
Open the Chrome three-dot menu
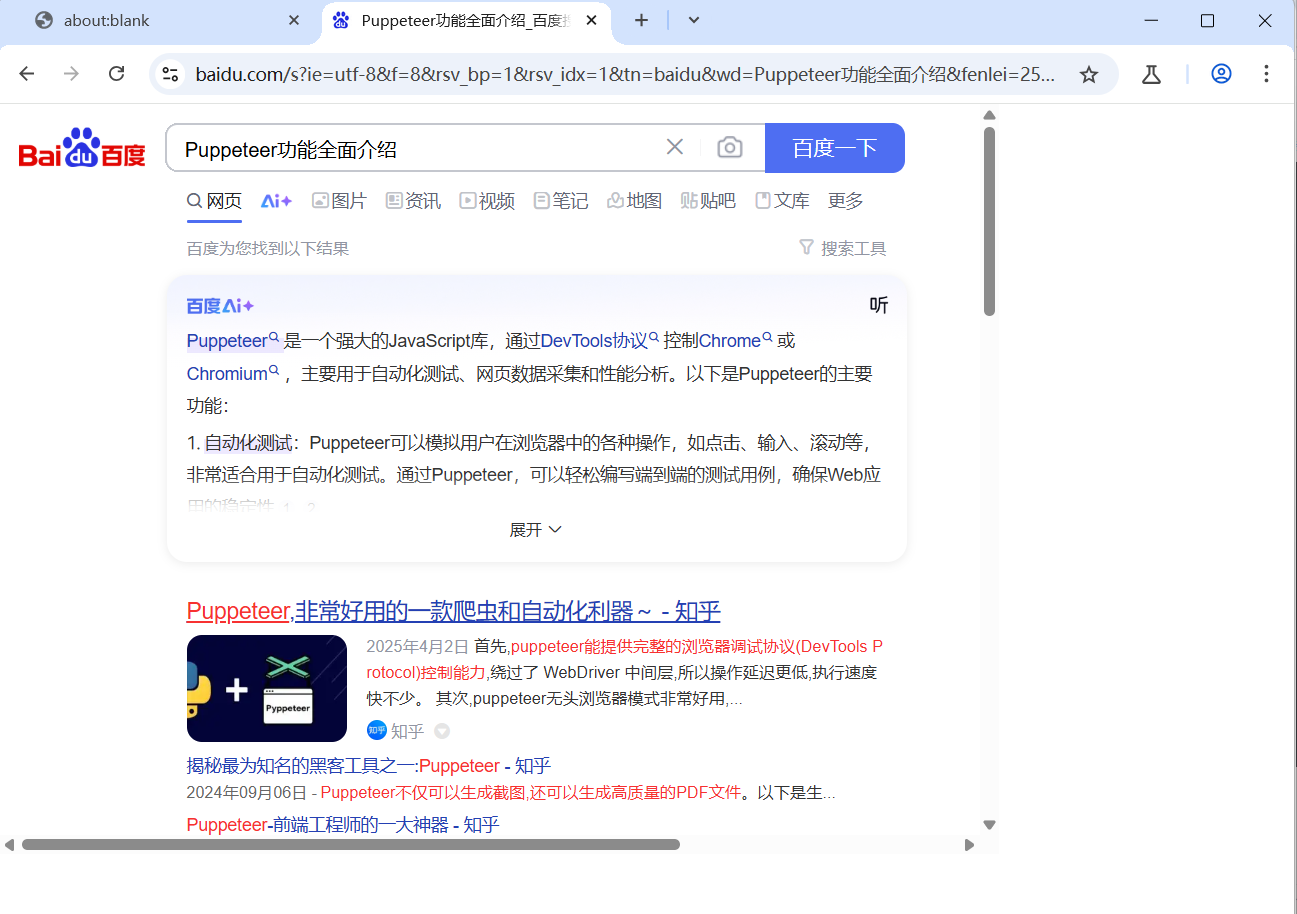click(x=1266, y=74)
